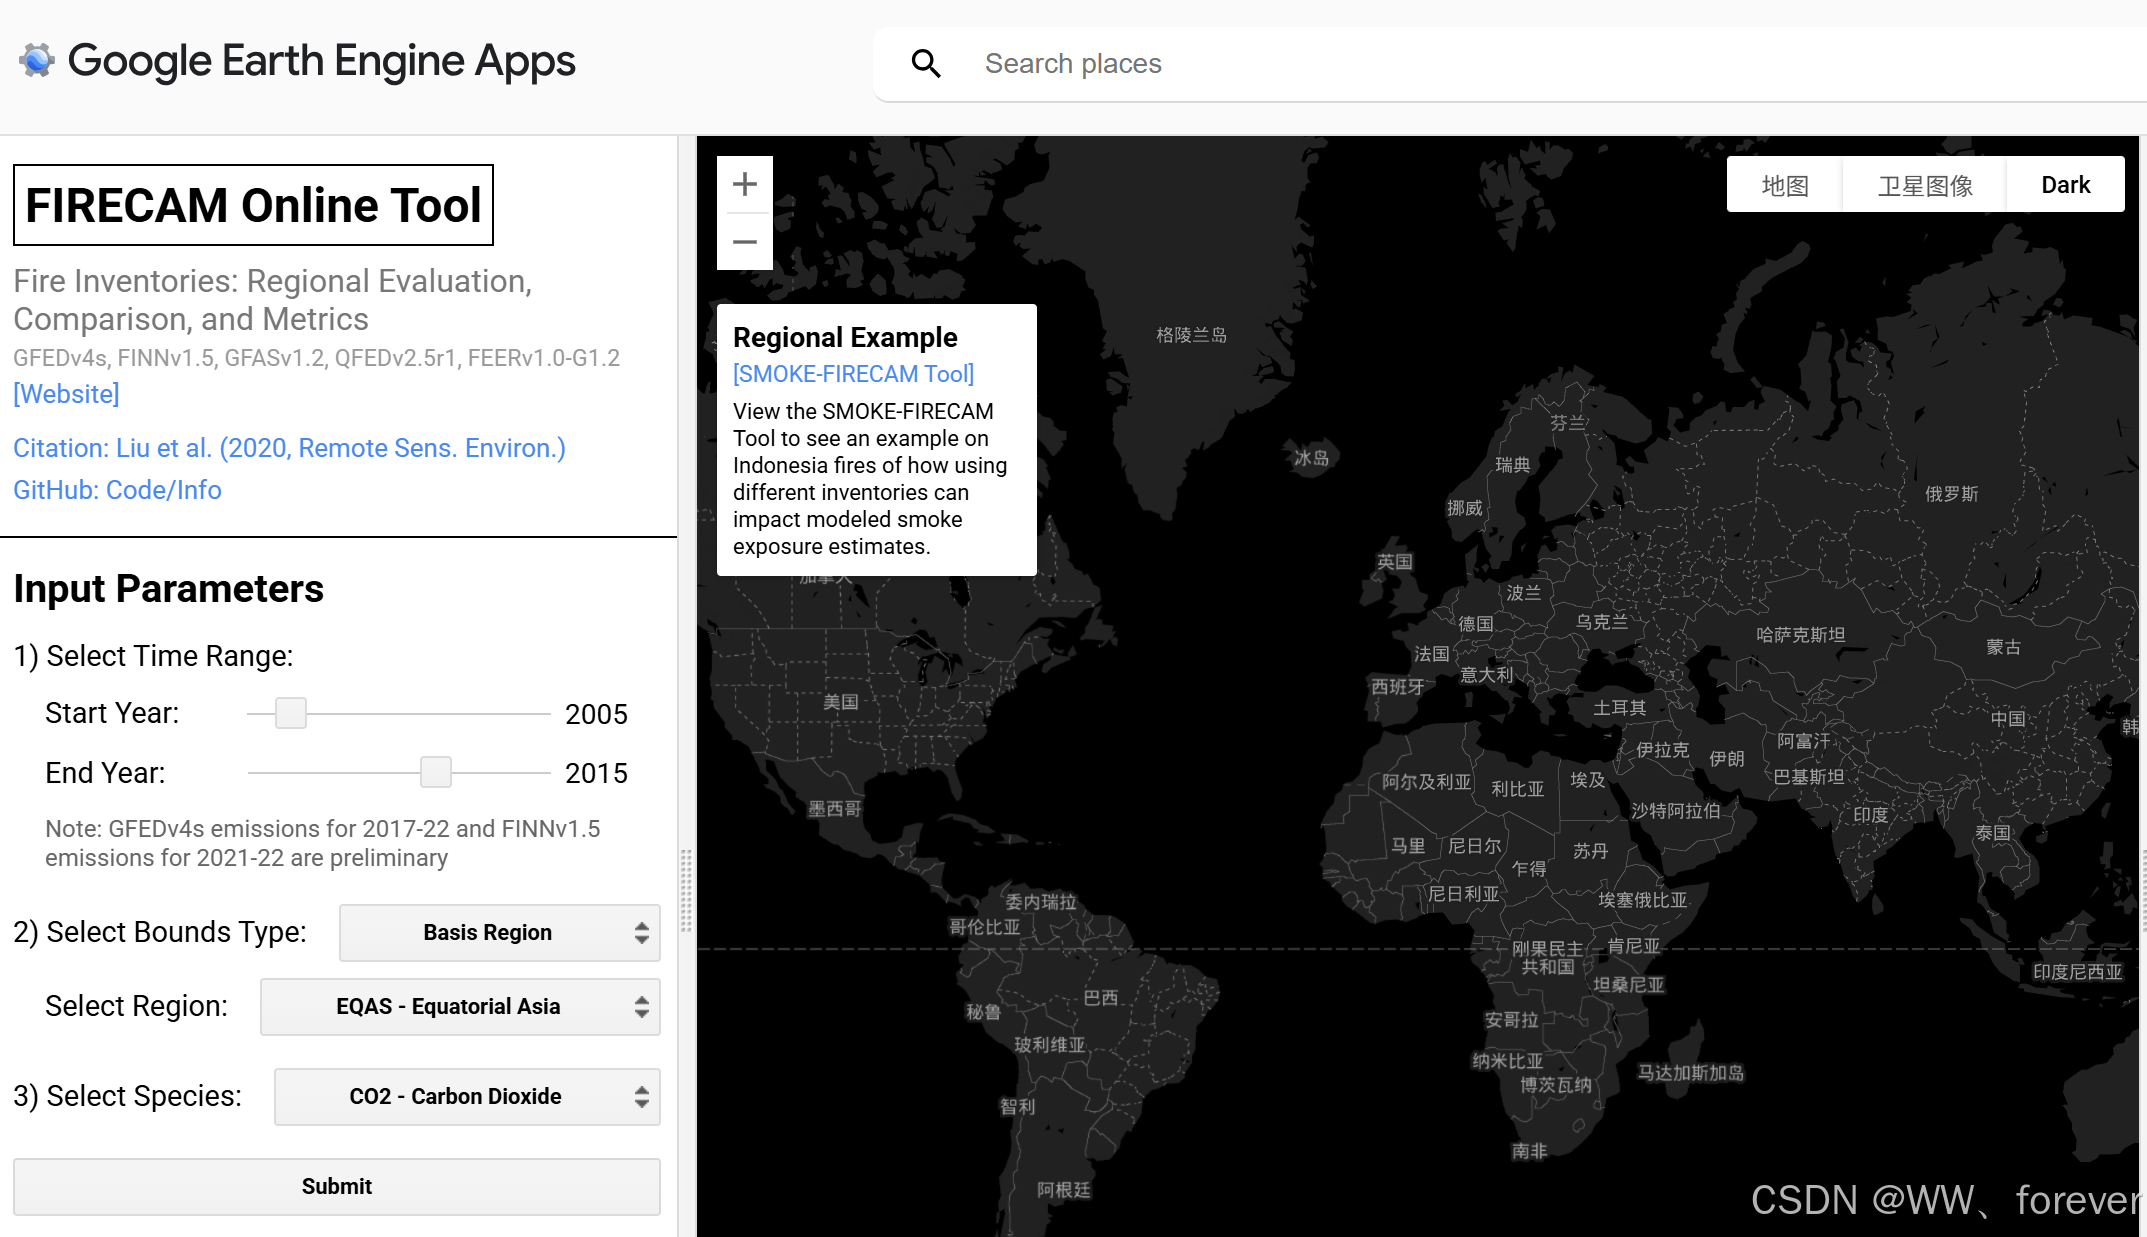Open the CO2 - Carbon Dioxide species dropdown
This screenshot has height=1237, width=2147.
pyautogui.click(x=467, y=1097)
